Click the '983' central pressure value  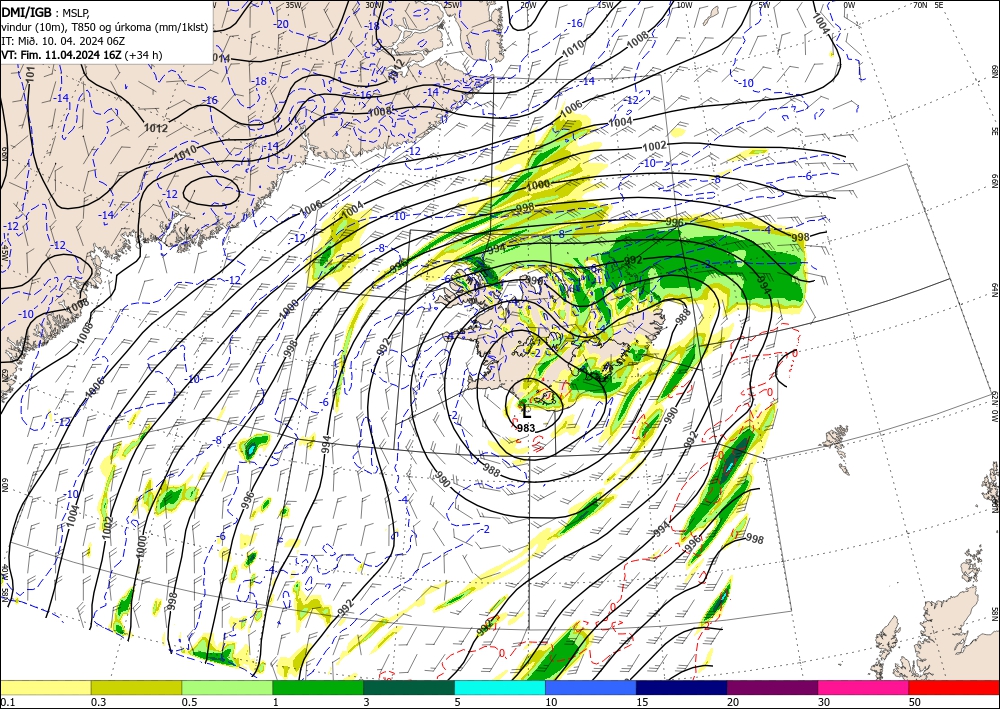[x=526, y=428]
